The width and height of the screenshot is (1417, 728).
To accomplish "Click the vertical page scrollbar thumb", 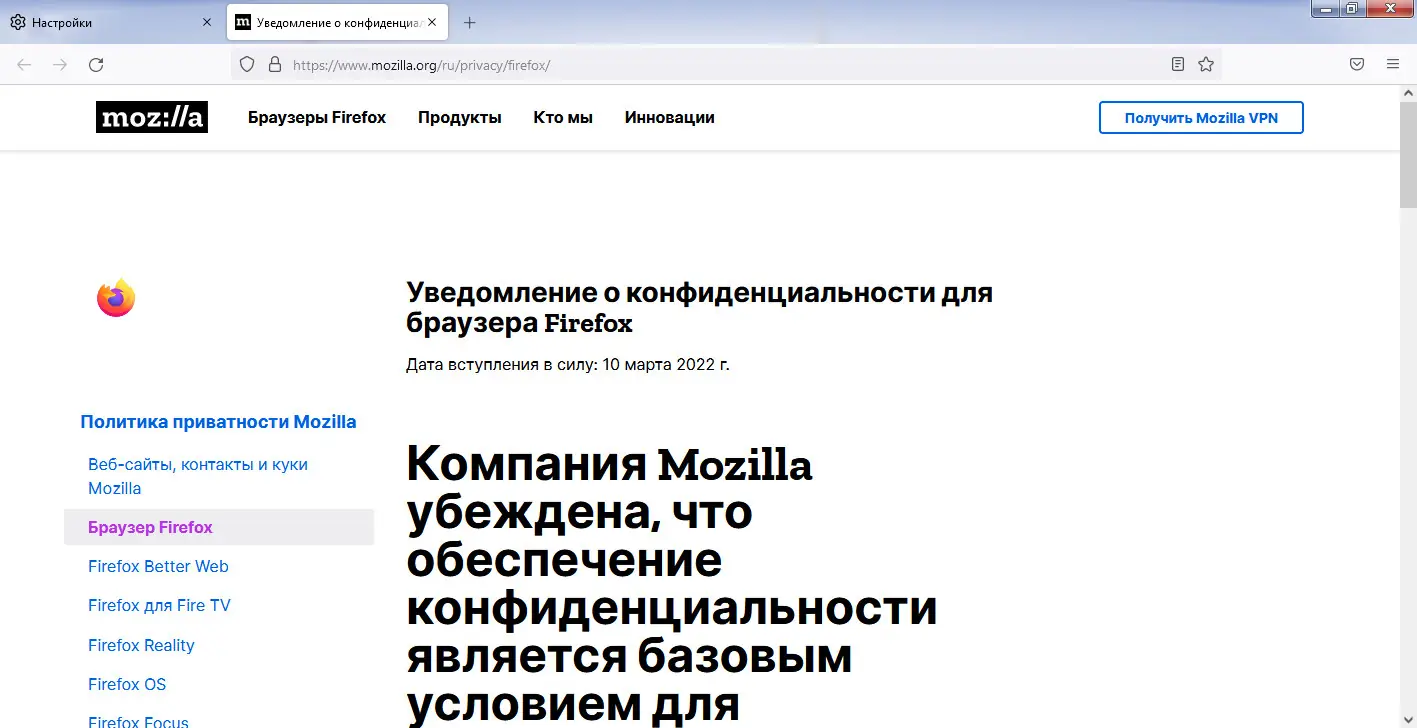I will point(1408,153).
